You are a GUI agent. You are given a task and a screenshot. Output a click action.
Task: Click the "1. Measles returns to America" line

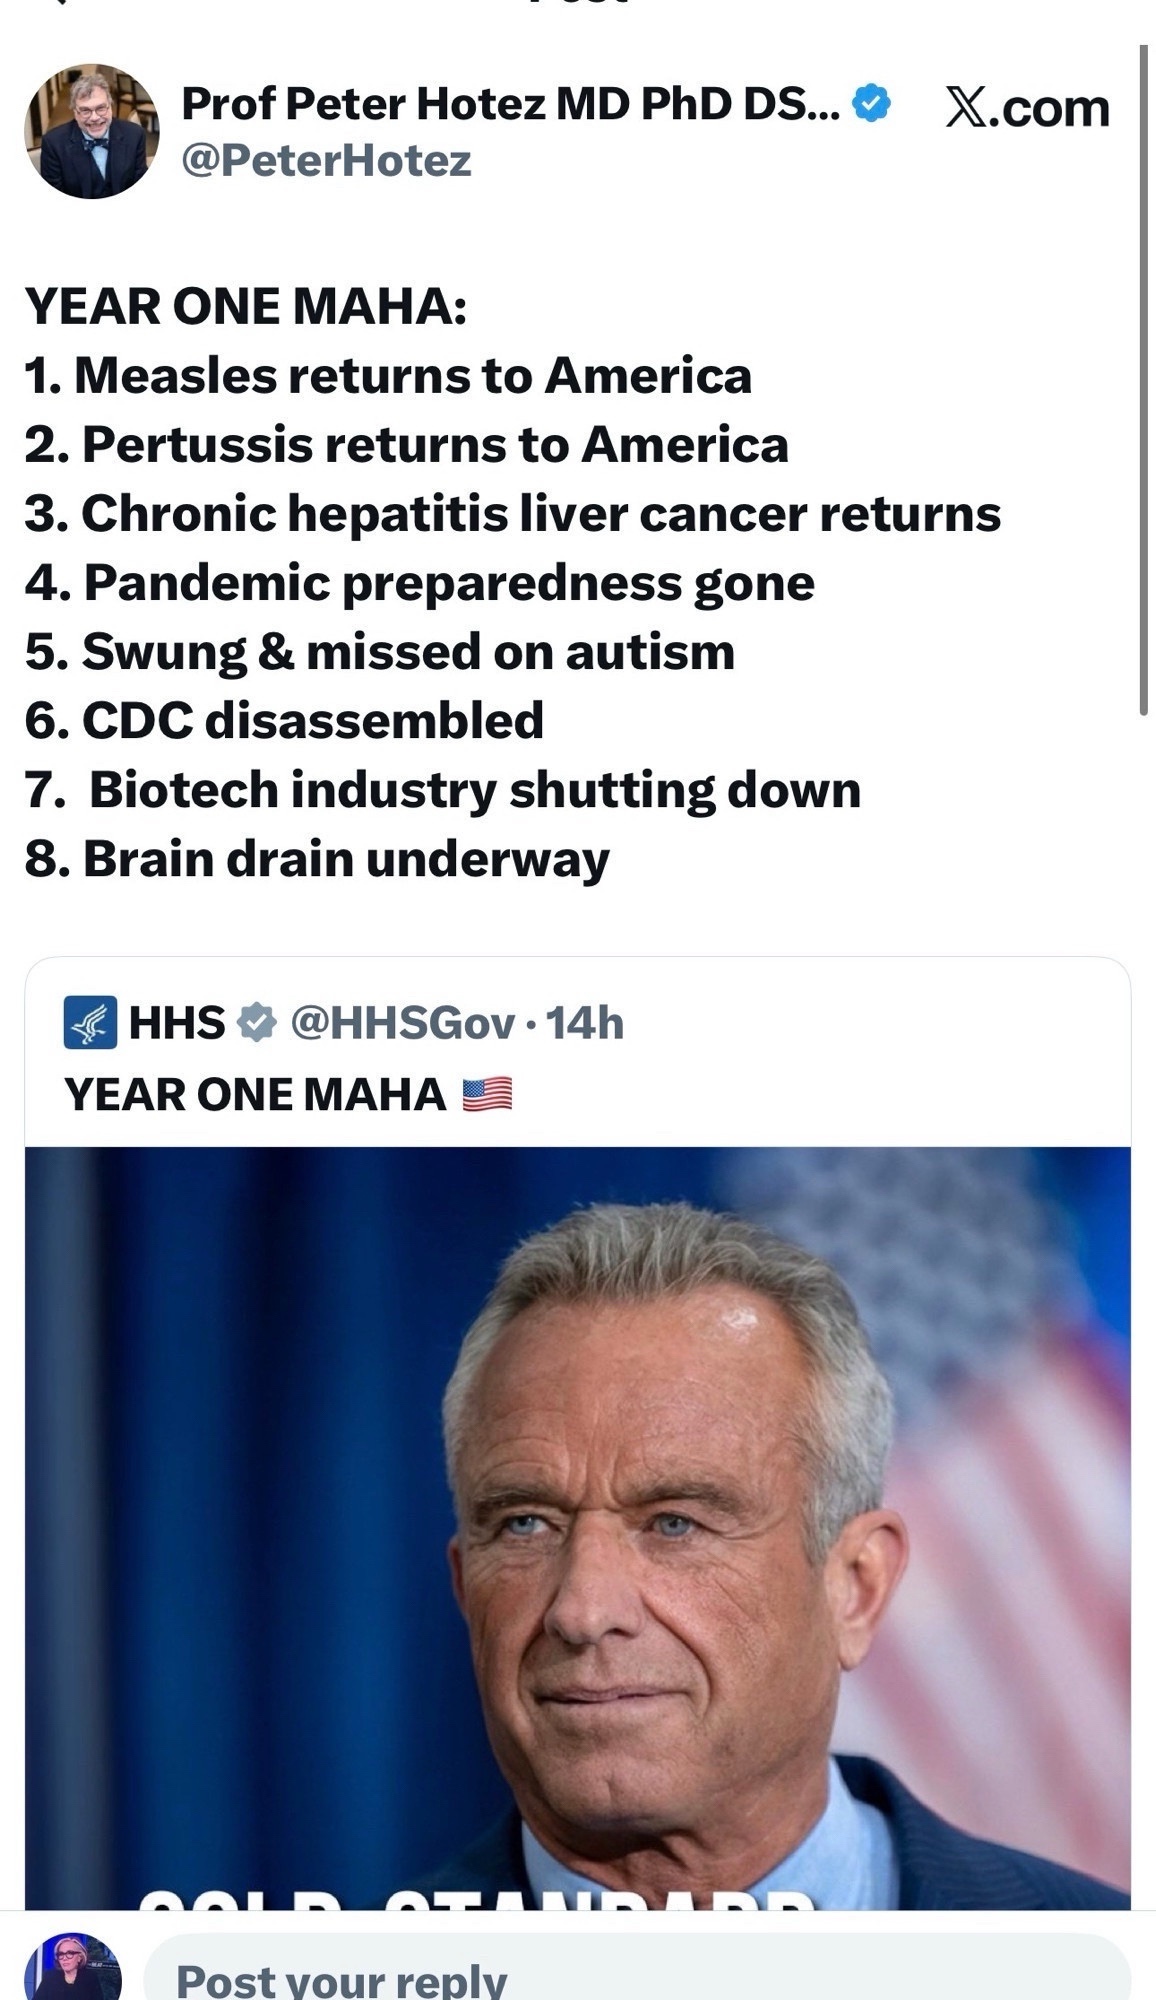[388, 375]
